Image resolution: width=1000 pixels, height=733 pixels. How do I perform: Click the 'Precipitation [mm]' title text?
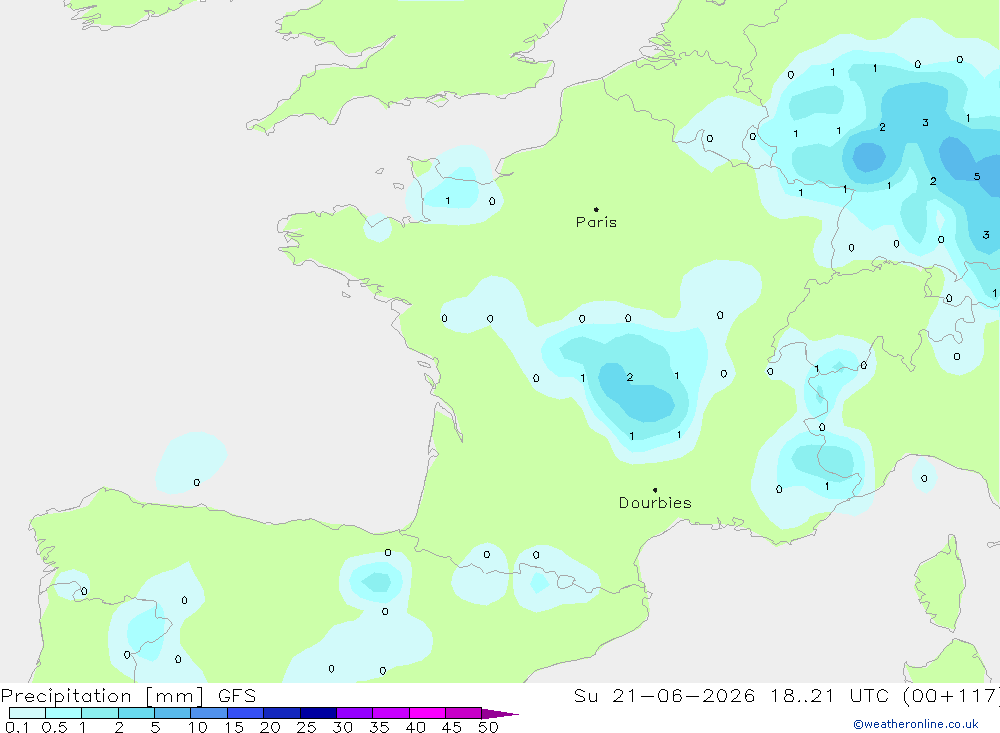(x=102, y=696)
